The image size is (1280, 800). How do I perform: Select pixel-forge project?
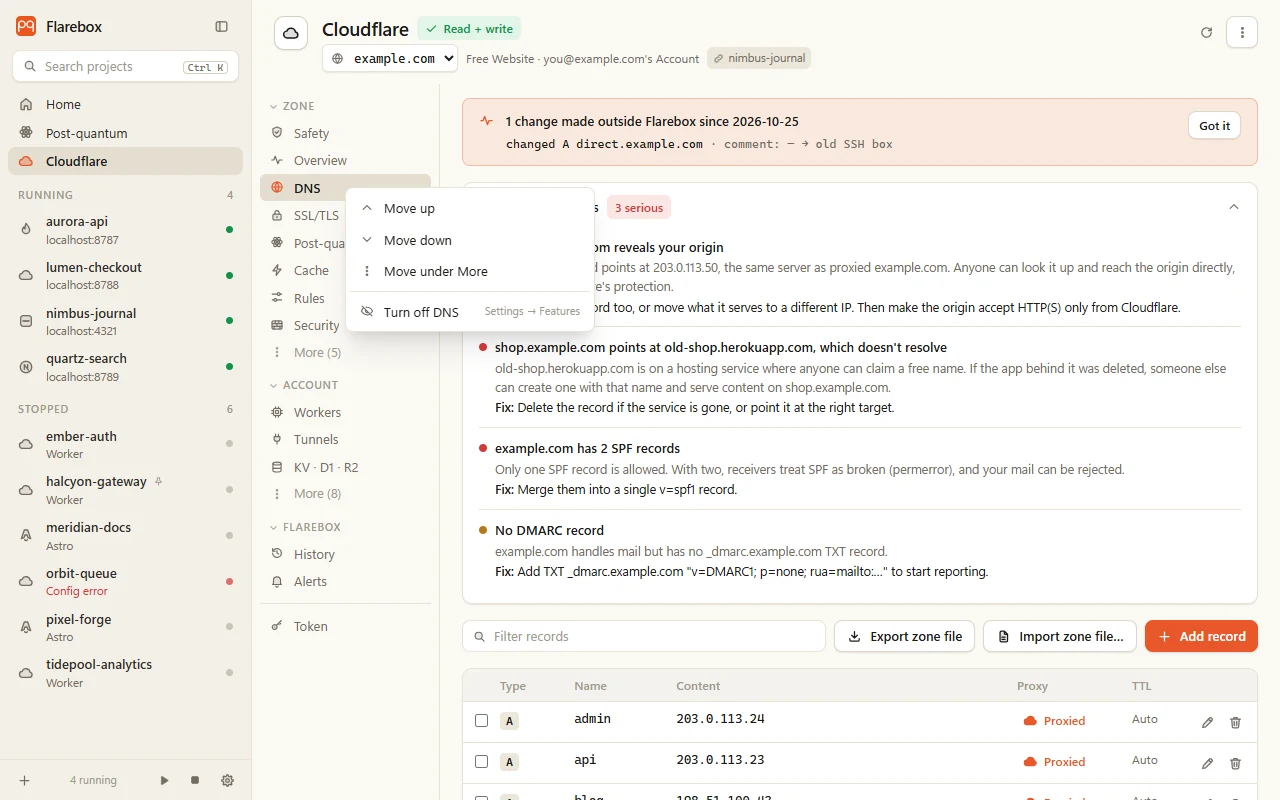[125, 627]
